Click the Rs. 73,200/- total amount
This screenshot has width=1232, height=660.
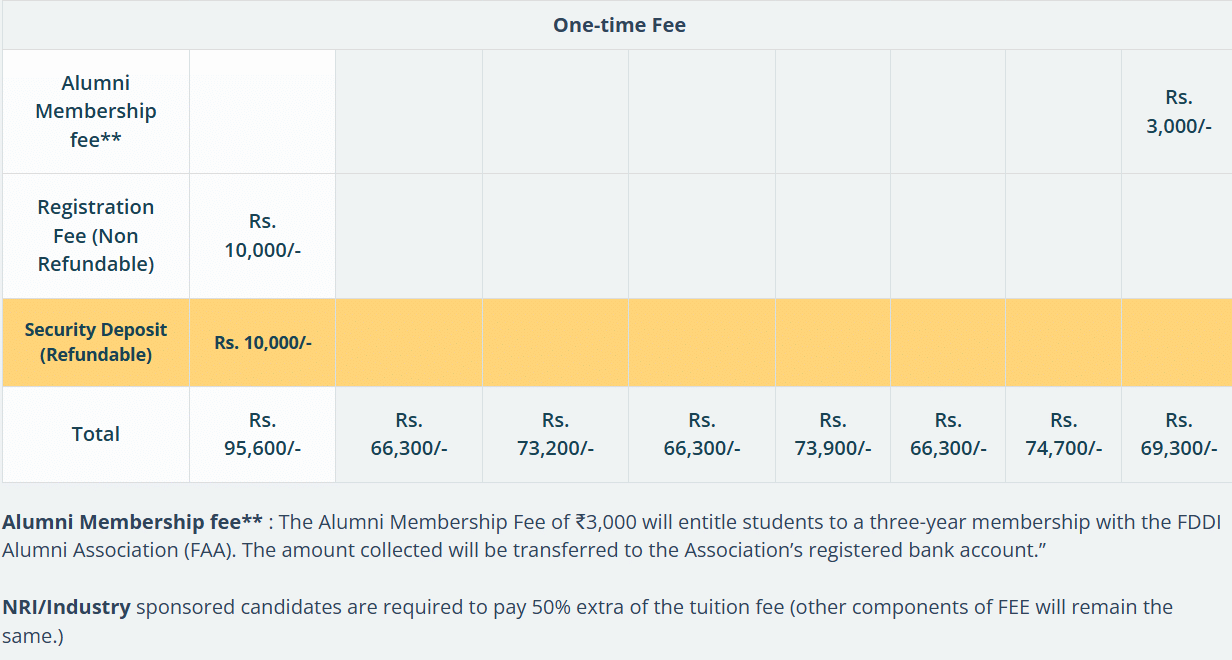tap(555, 434)
